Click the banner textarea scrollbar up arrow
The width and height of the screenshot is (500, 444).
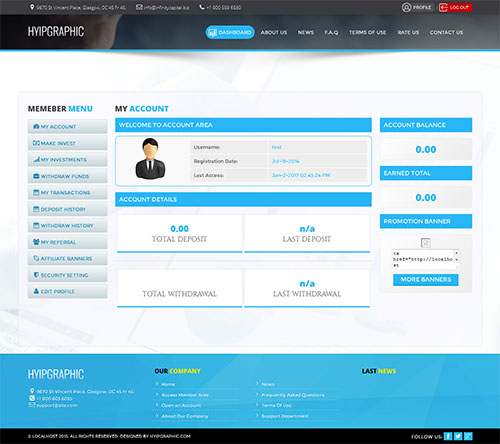457,253
